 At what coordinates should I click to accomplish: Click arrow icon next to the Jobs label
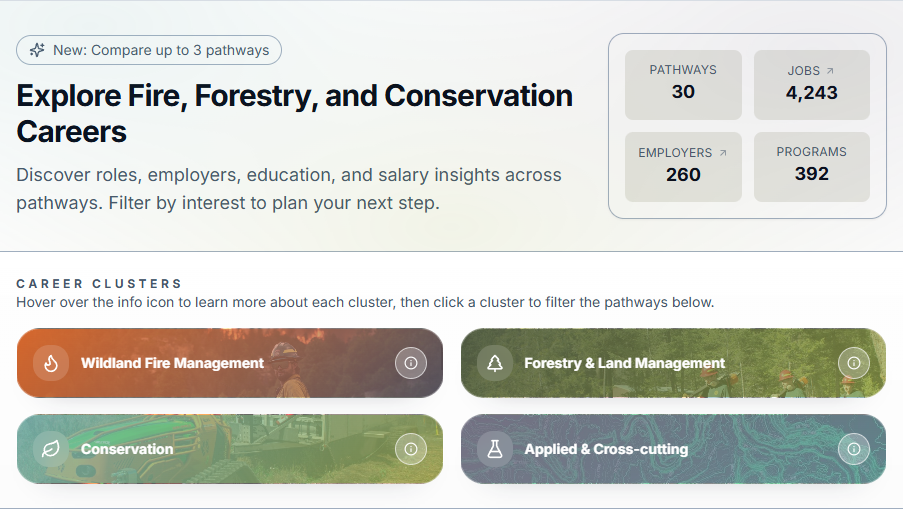click(x=830, y=71)
